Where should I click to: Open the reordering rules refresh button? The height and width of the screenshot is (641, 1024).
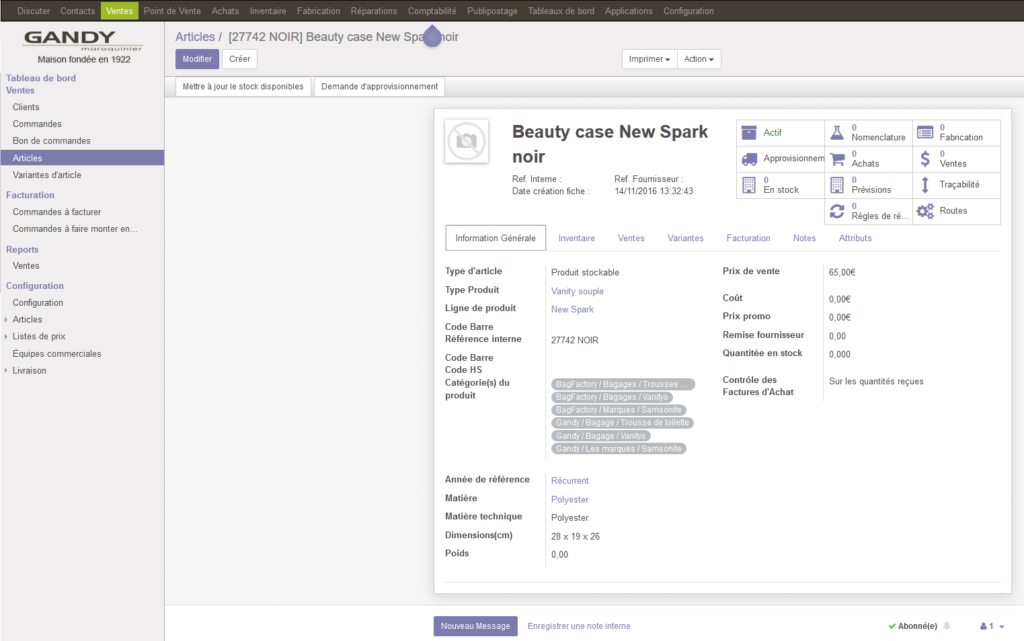coord(868,211)
